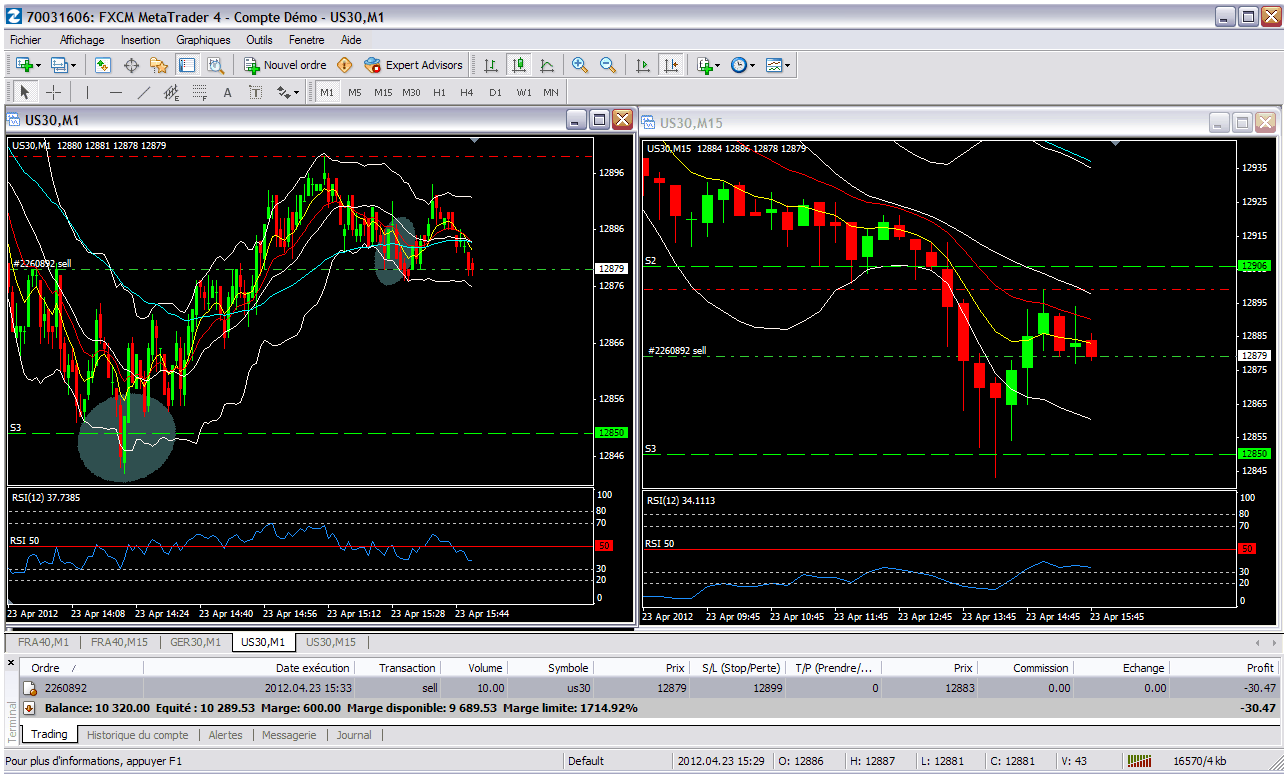Click the Expert Advisors button
The width and height of the screenshot is (1288, 774).
tap(413, 65)
